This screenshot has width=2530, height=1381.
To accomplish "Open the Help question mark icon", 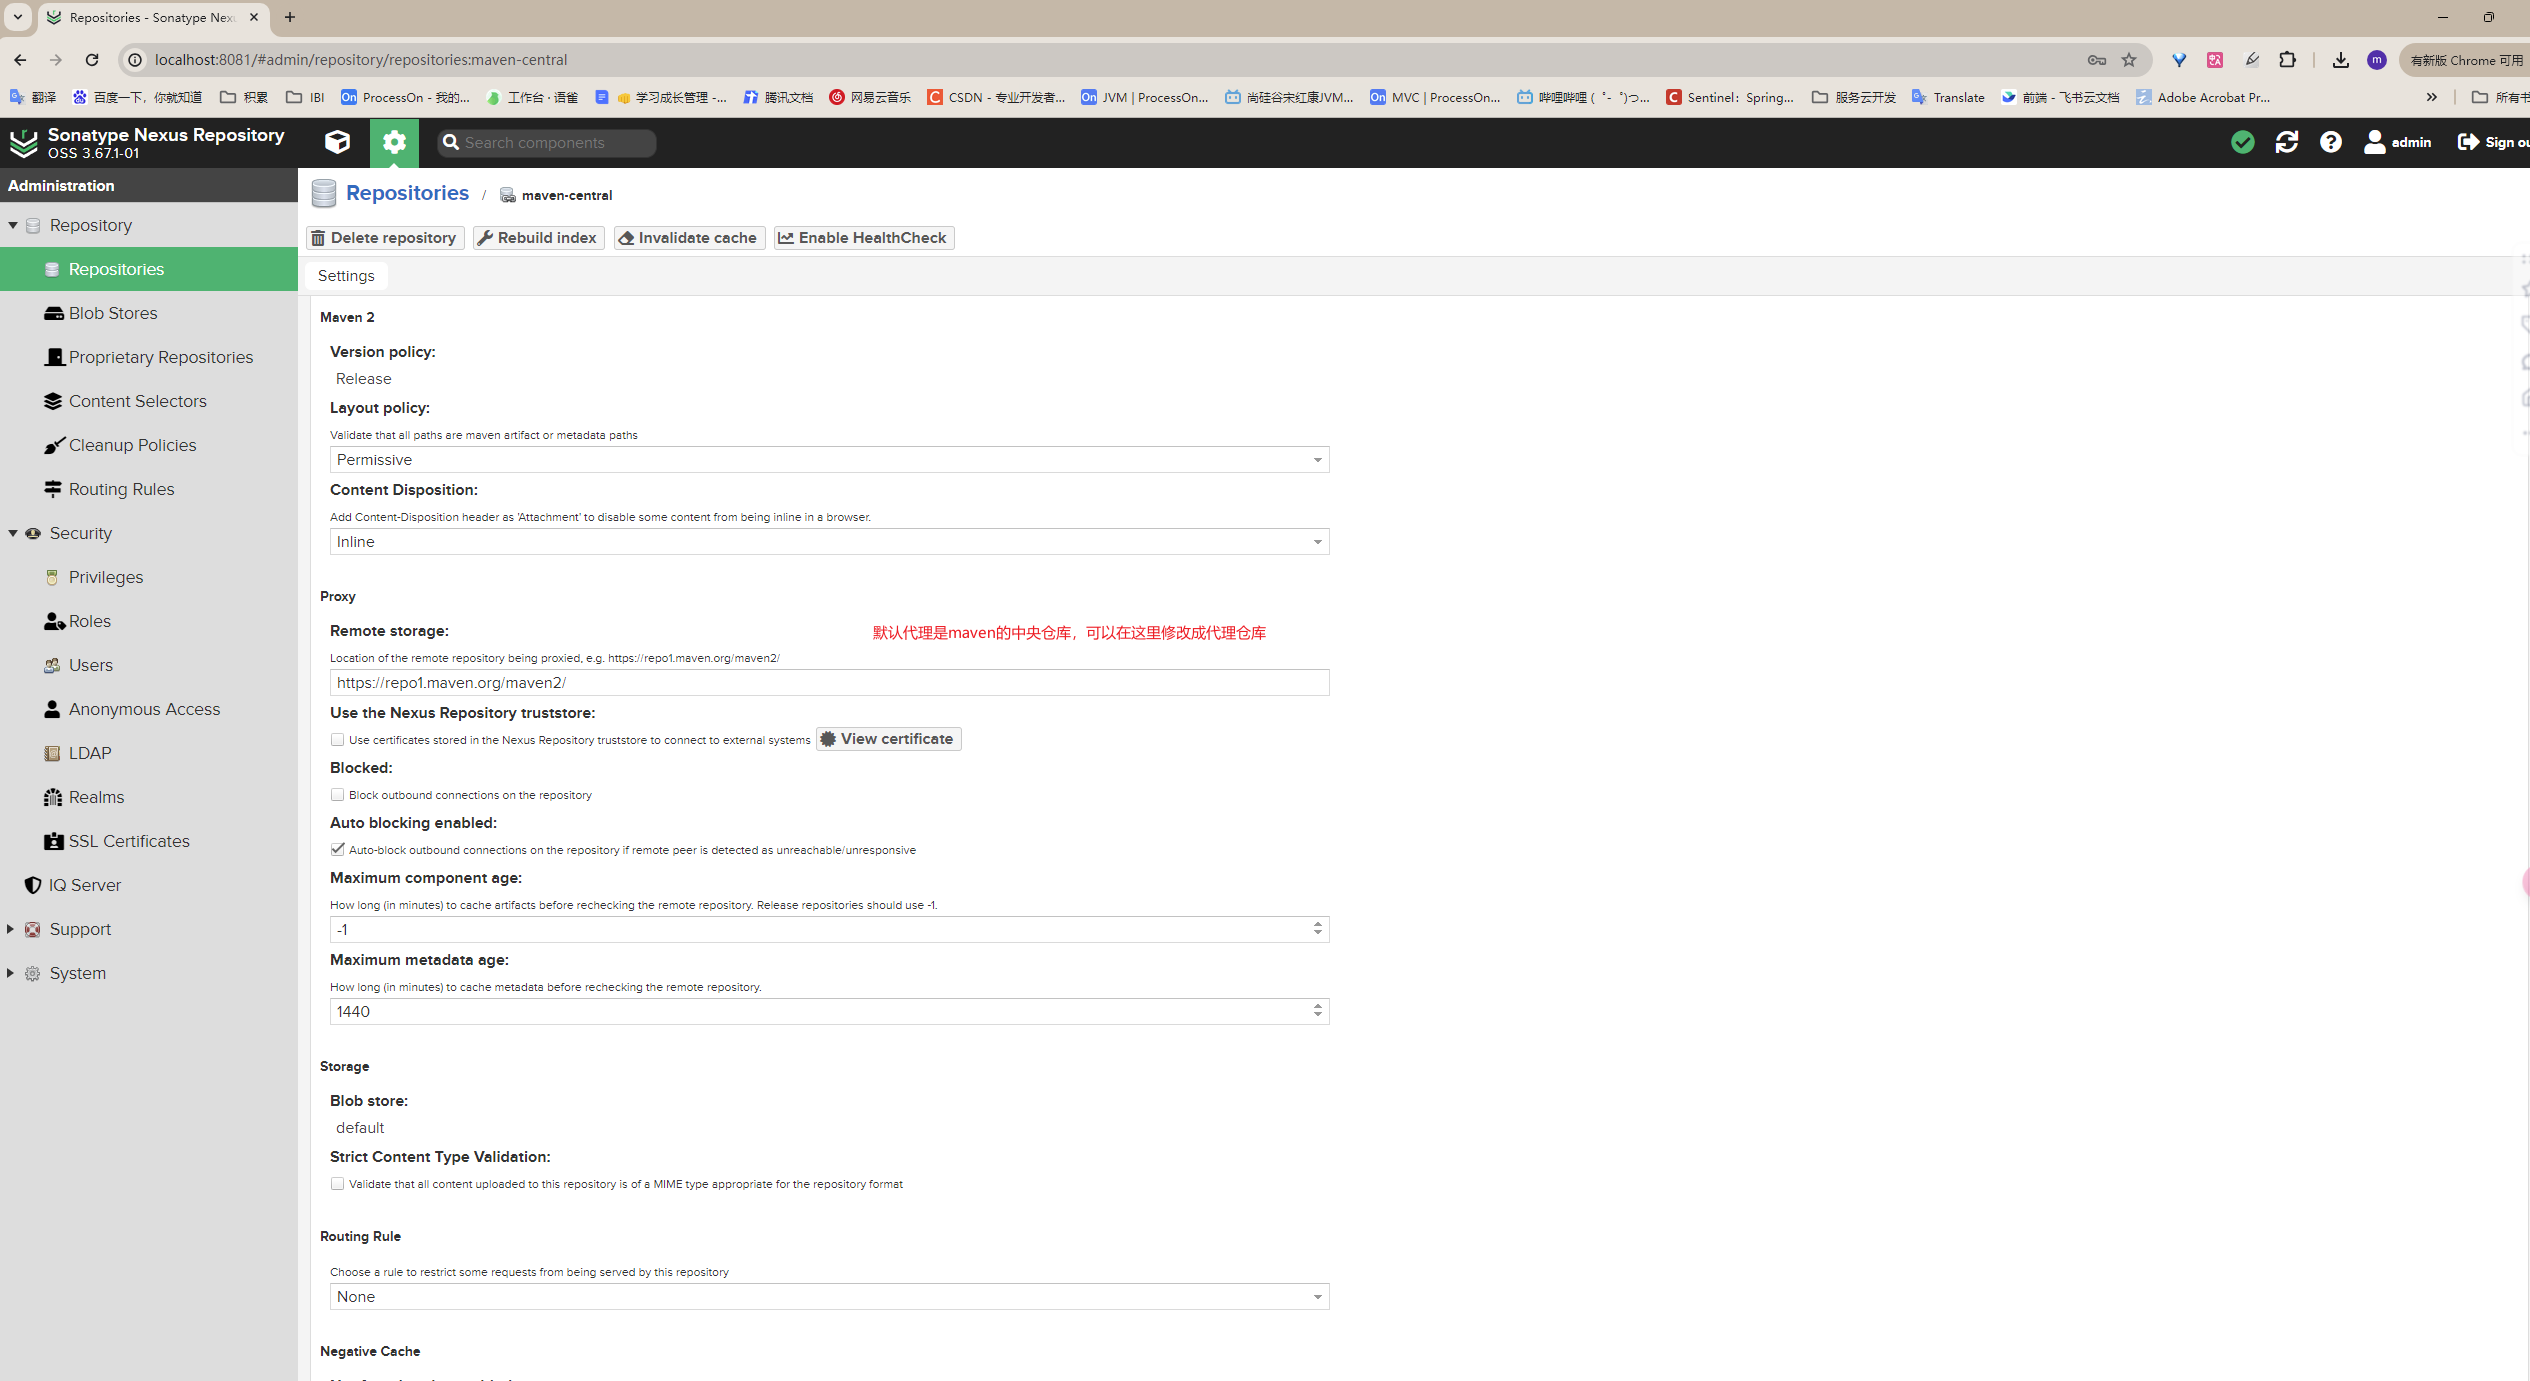I will (x=2330, y=142).
